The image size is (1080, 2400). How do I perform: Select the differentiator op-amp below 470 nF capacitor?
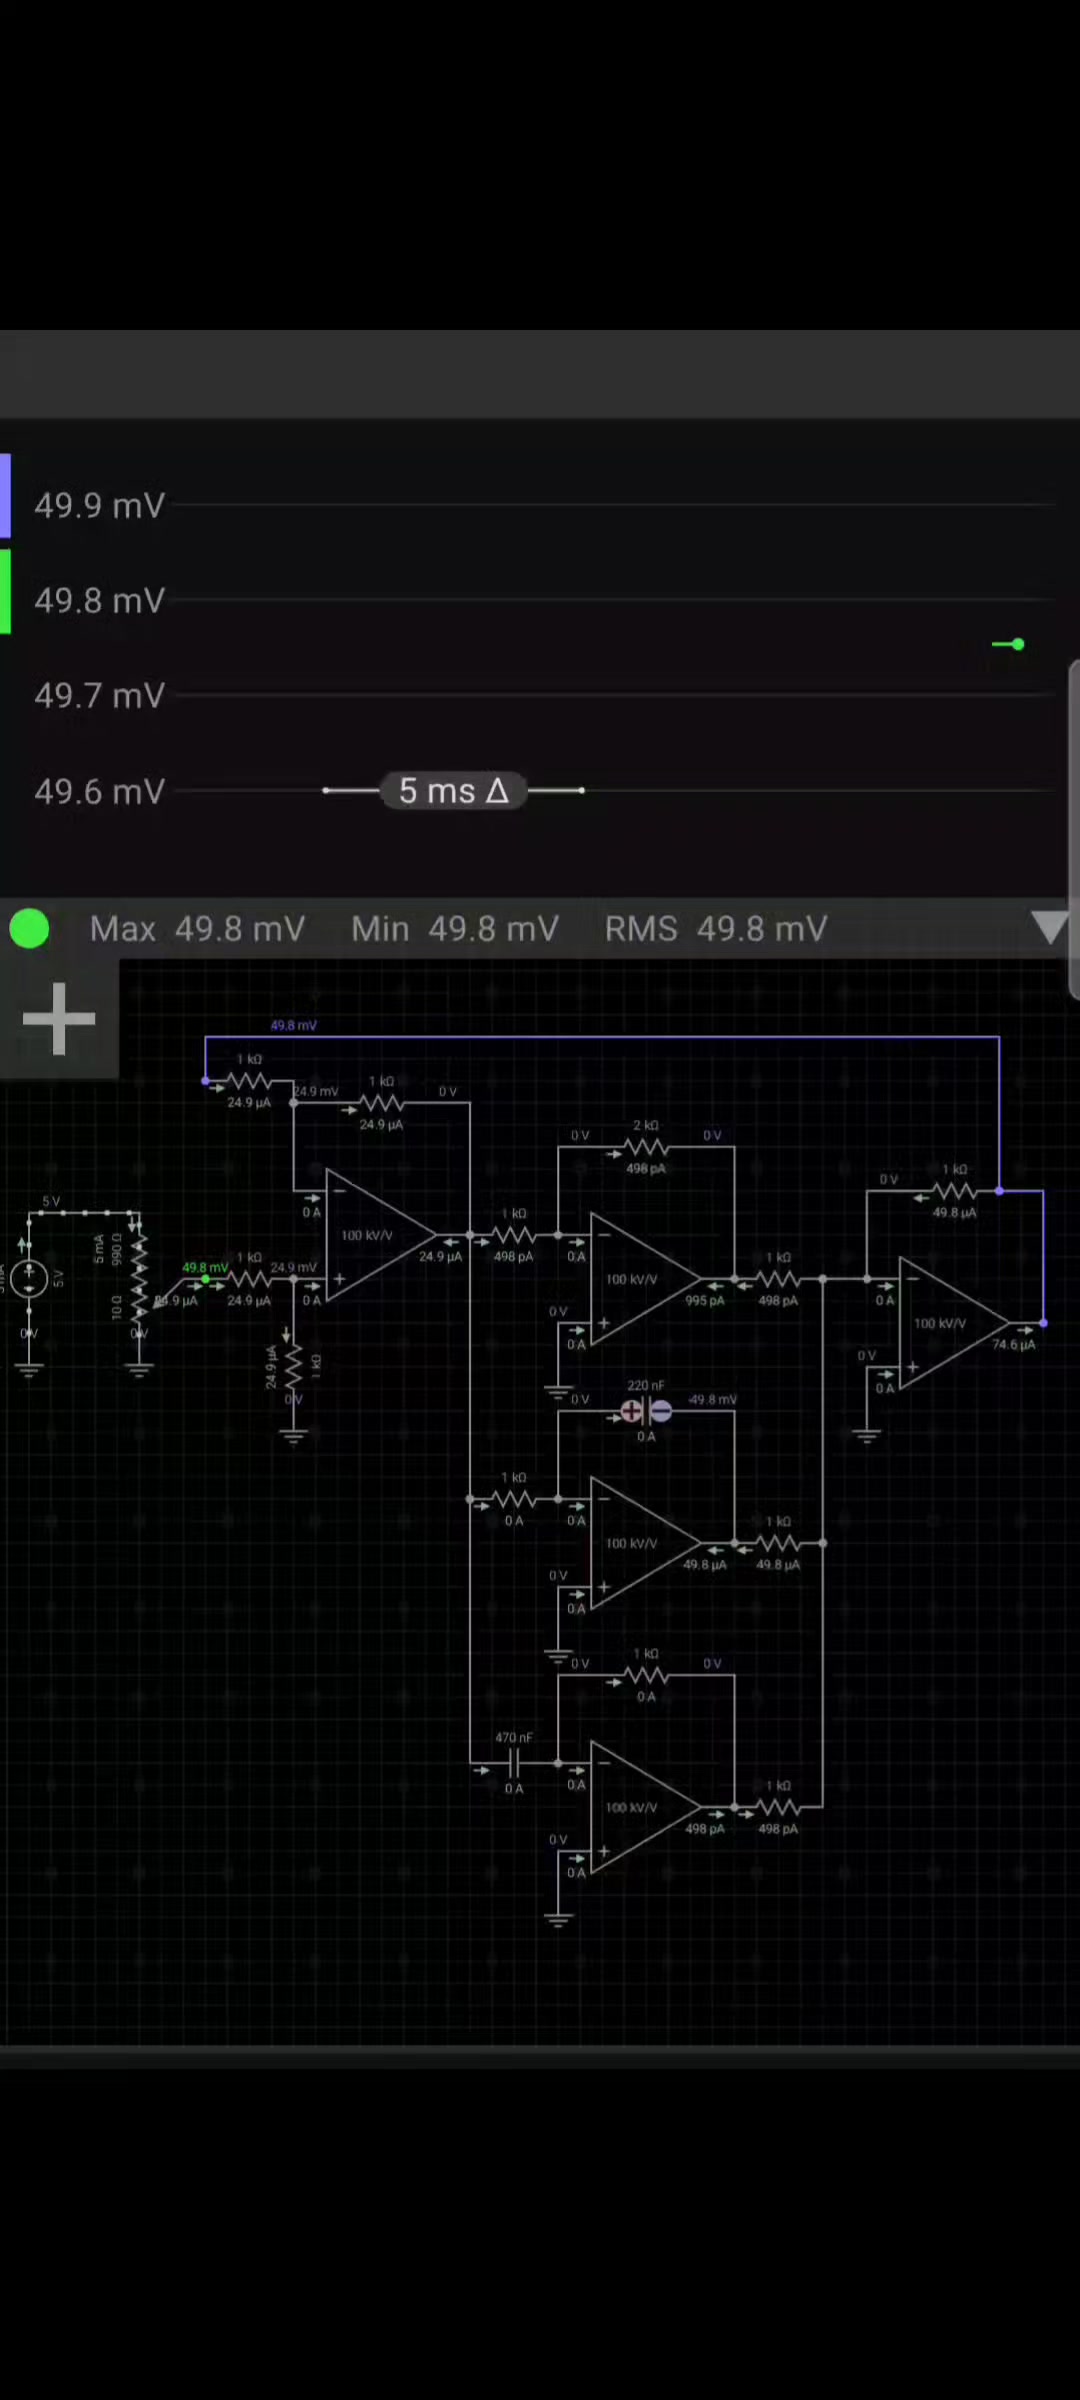tap(645, 1807)
